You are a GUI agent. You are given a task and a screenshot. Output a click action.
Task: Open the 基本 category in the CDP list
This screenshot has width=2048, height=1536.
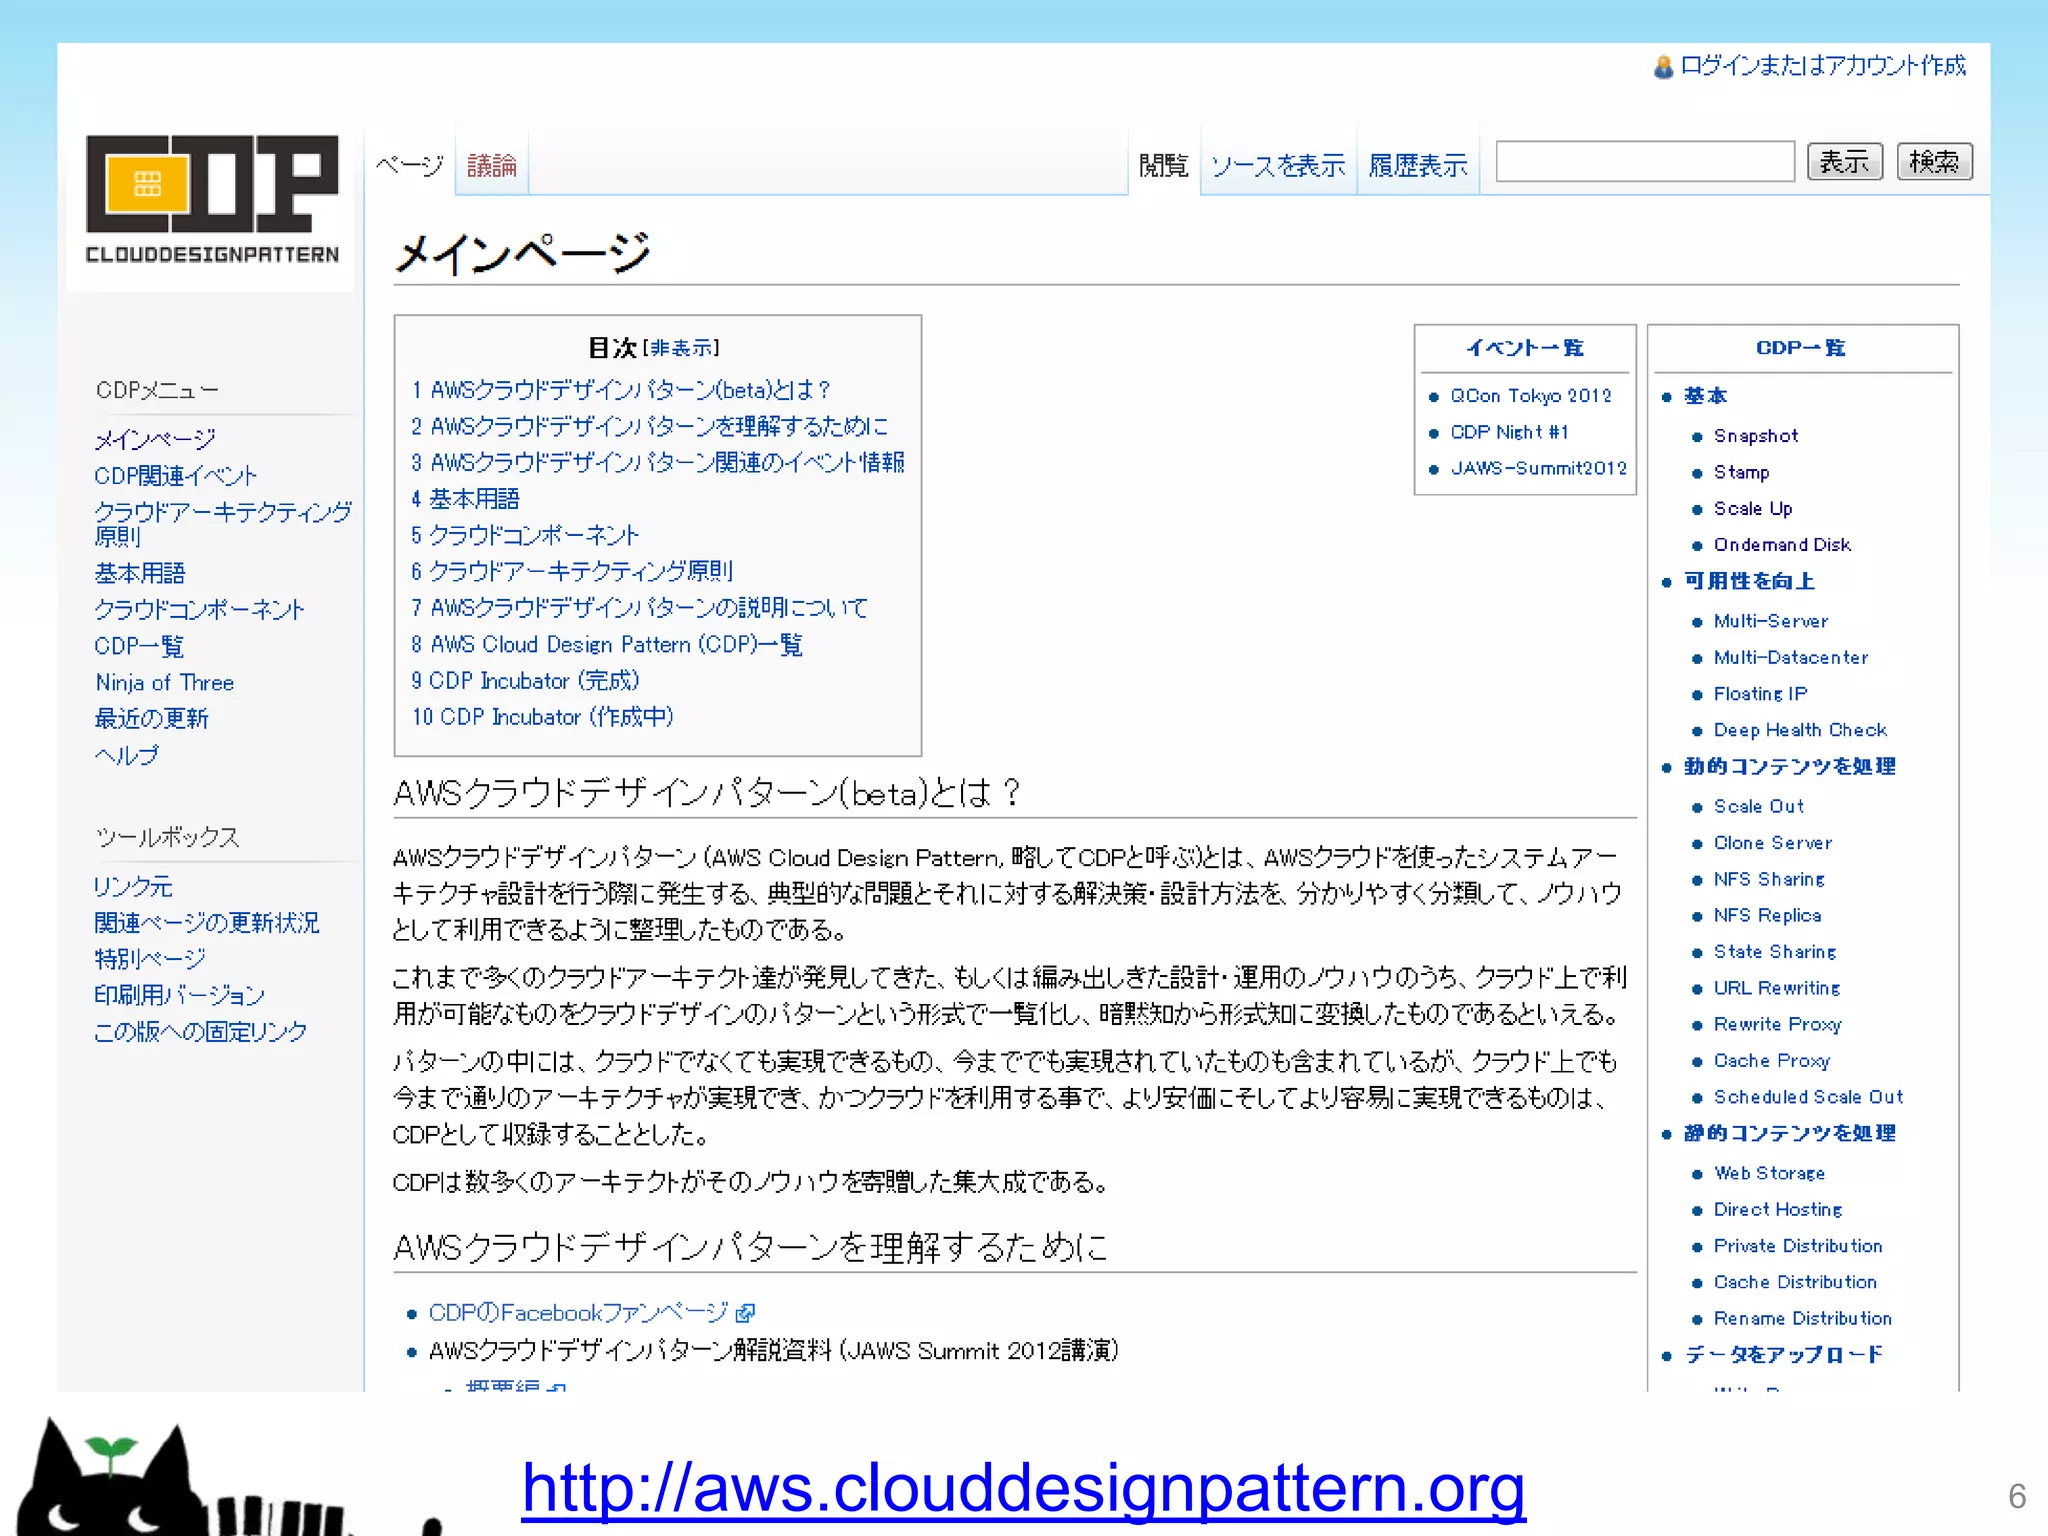(1705, 396)
